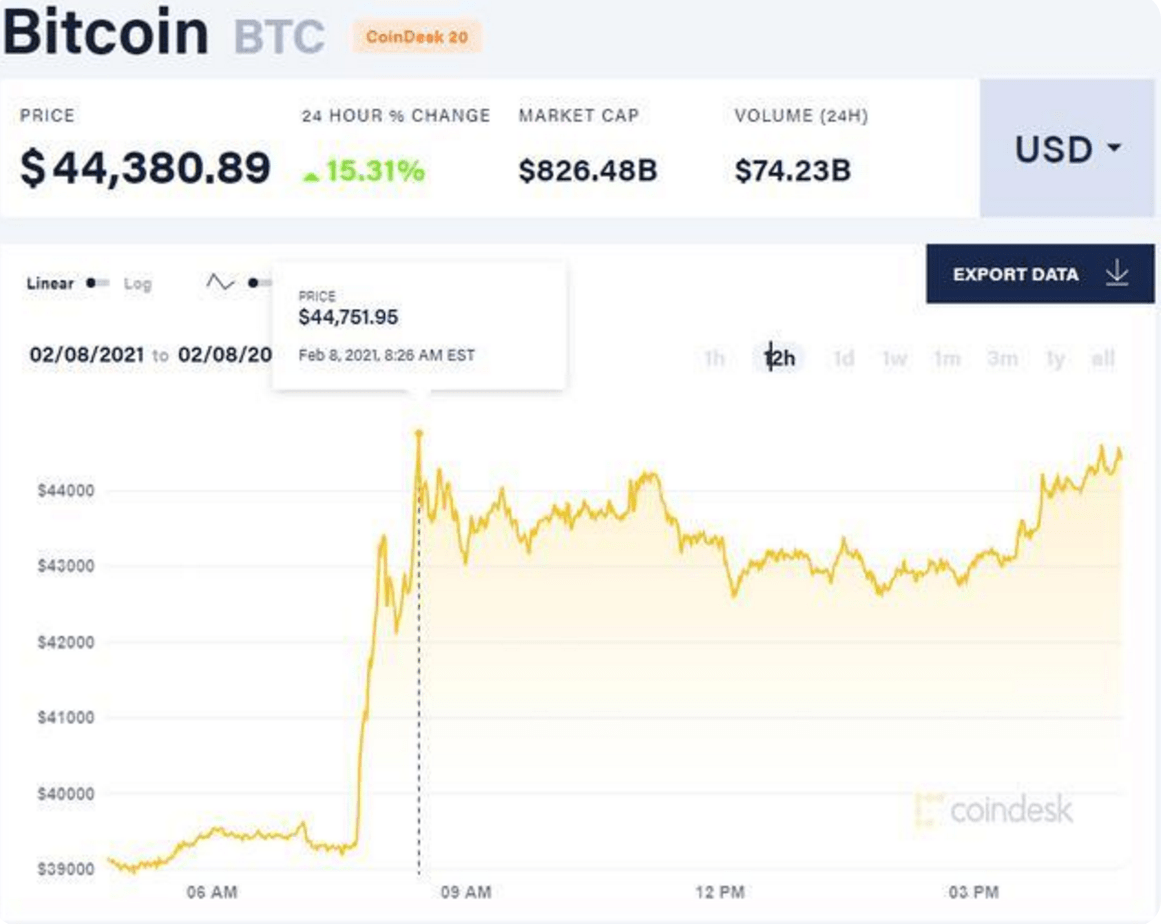This screenshot has width=1163, height=924.
Task: Expand currency list via USD caret arrow
Action: point(1114,148)
